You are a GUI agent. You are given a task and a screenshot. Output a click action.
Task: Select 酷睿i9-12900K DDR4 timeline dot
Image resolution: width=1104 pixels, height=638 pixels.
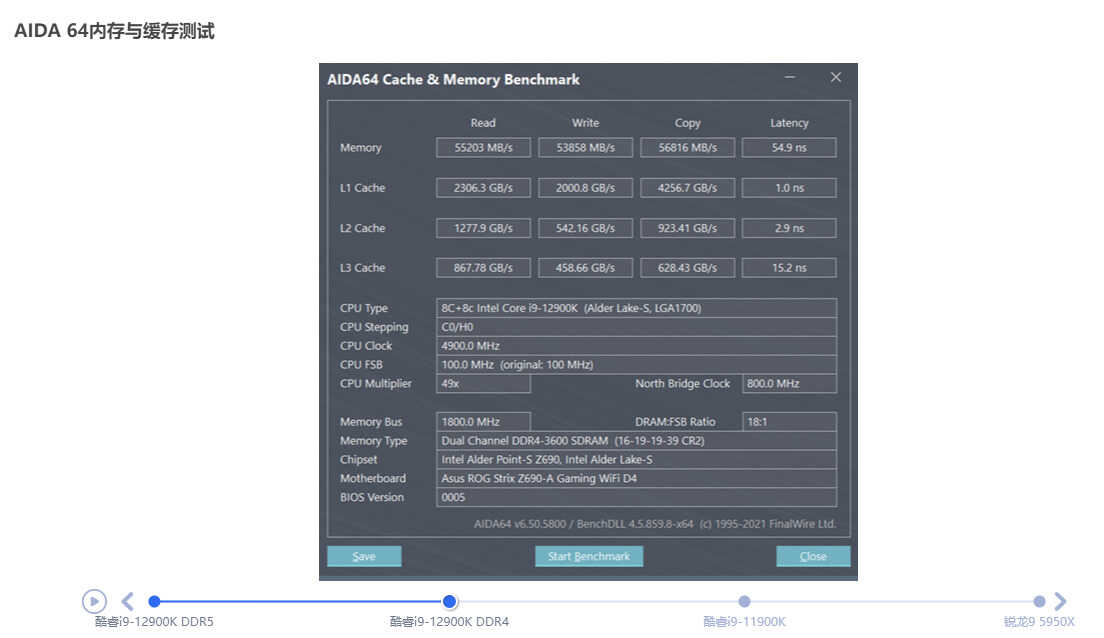coord(449,601)
